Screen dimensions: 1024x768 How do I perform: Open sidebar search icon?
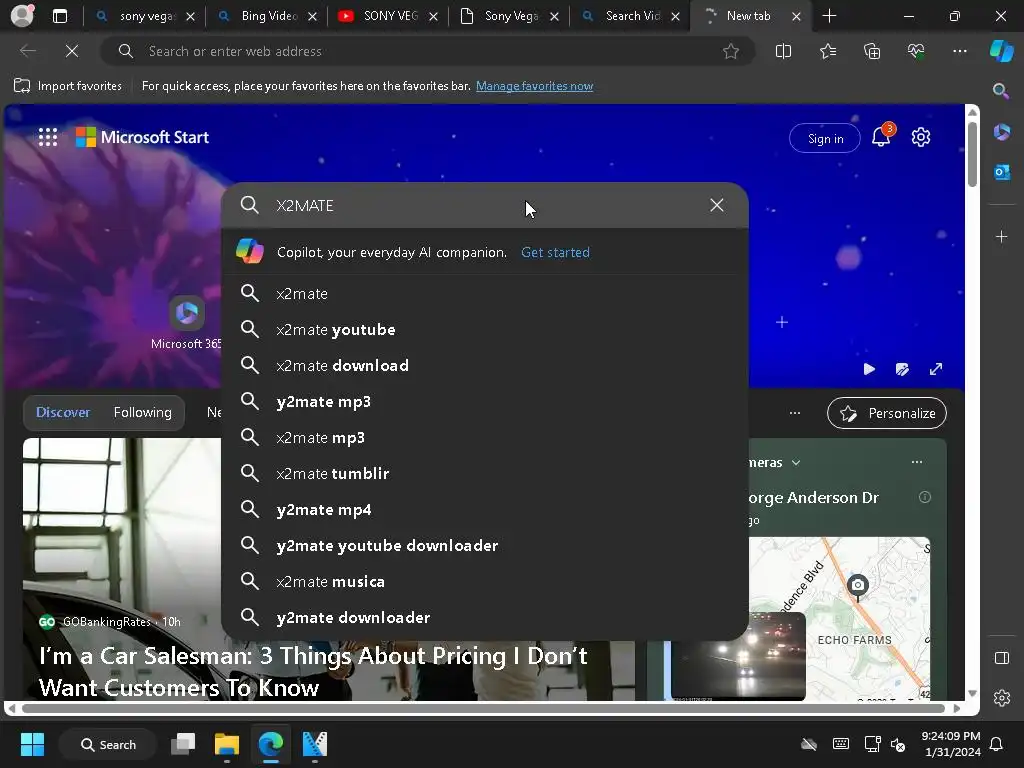tap(1001, 91)
